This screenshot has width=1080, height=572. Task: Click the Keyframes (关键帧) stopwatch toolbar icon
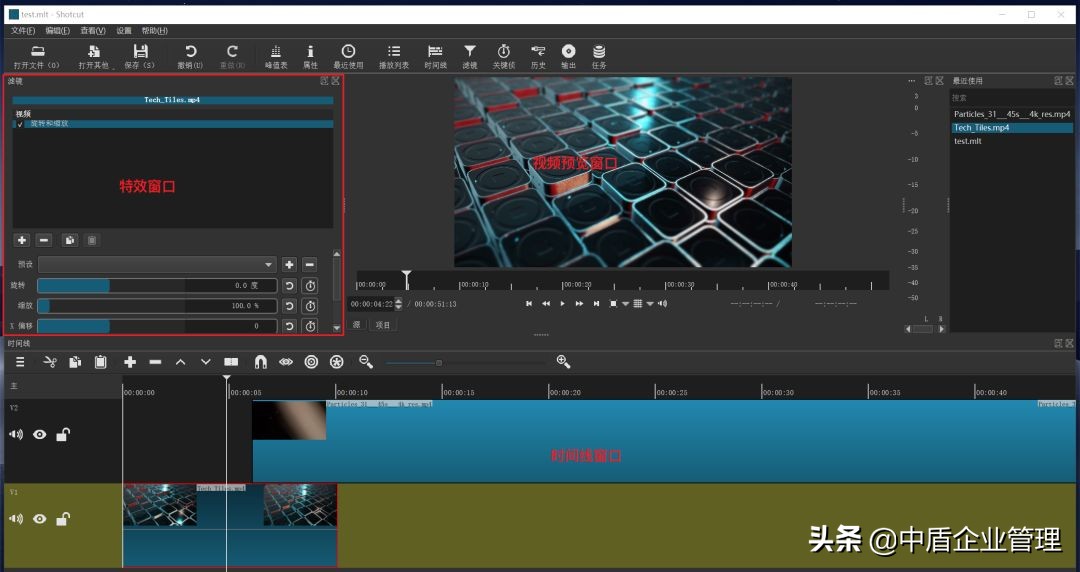[x=503, y=55]
